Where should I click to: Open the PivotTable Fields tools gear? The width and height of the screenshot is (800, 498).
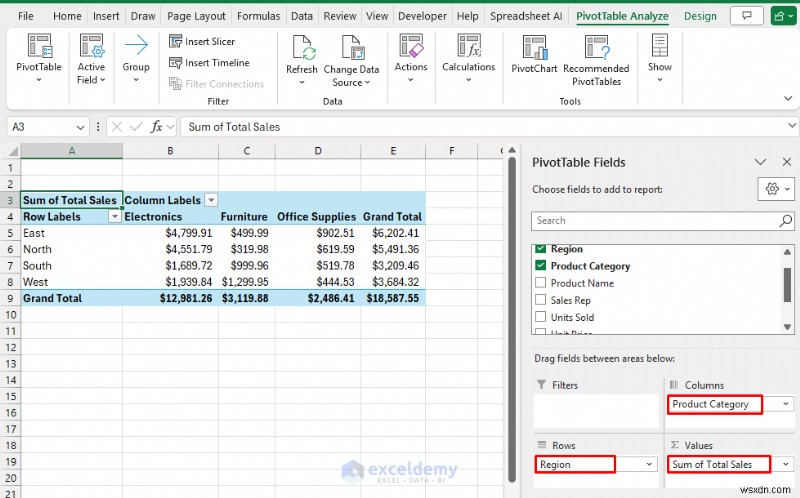776,189
